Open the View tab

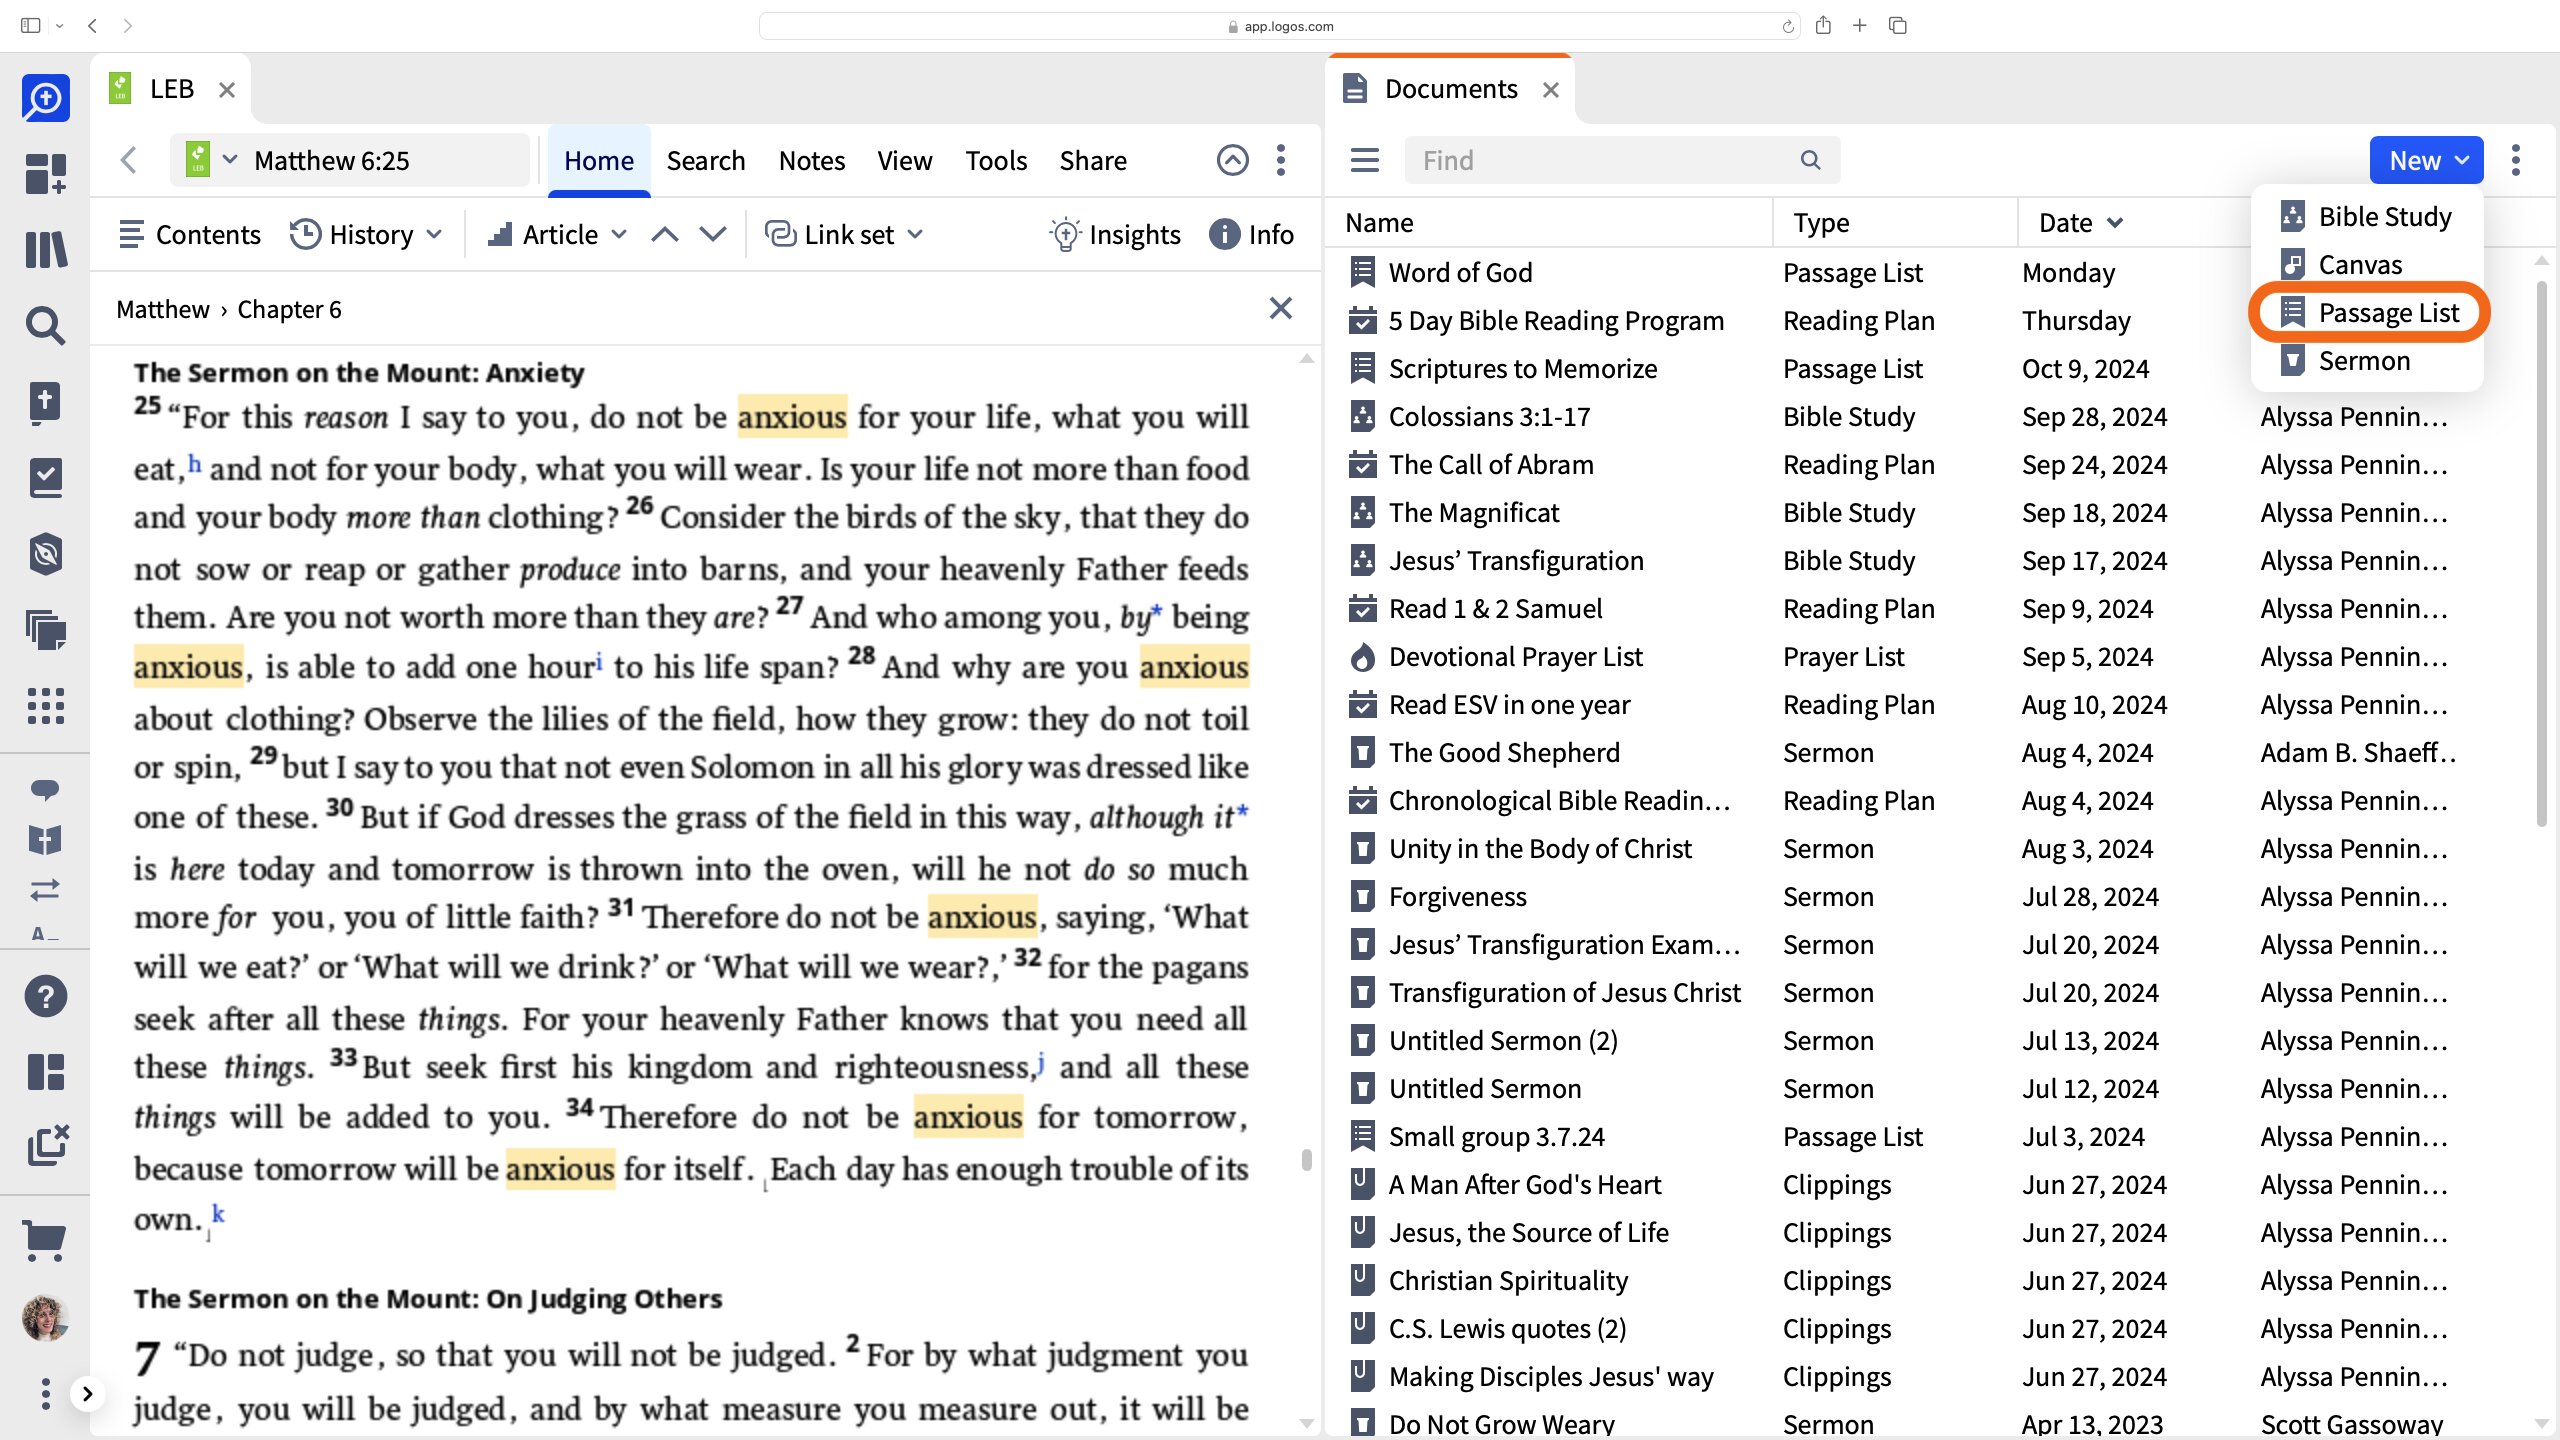click(905, 160)
